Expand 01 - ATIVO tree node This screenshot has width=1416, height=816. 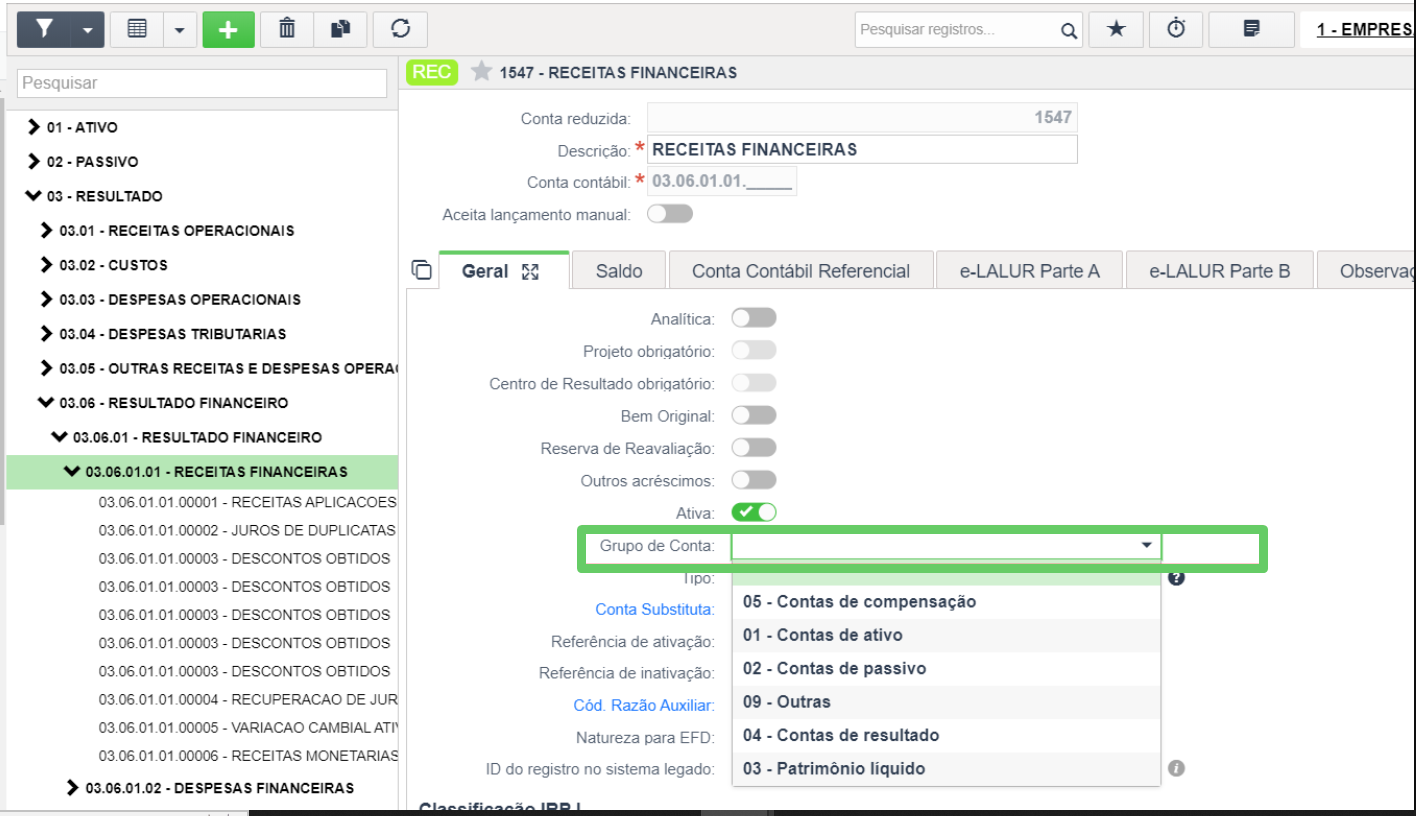coord(35,127)
